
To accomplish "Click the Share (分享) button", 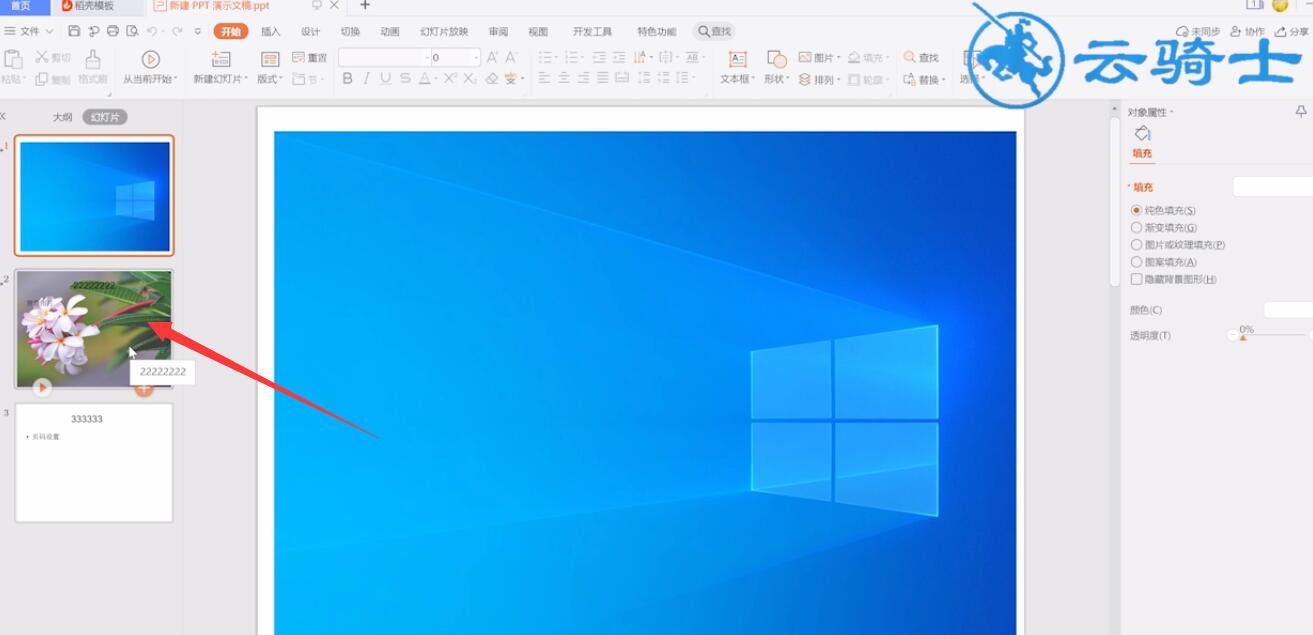I will (1292, 32).
